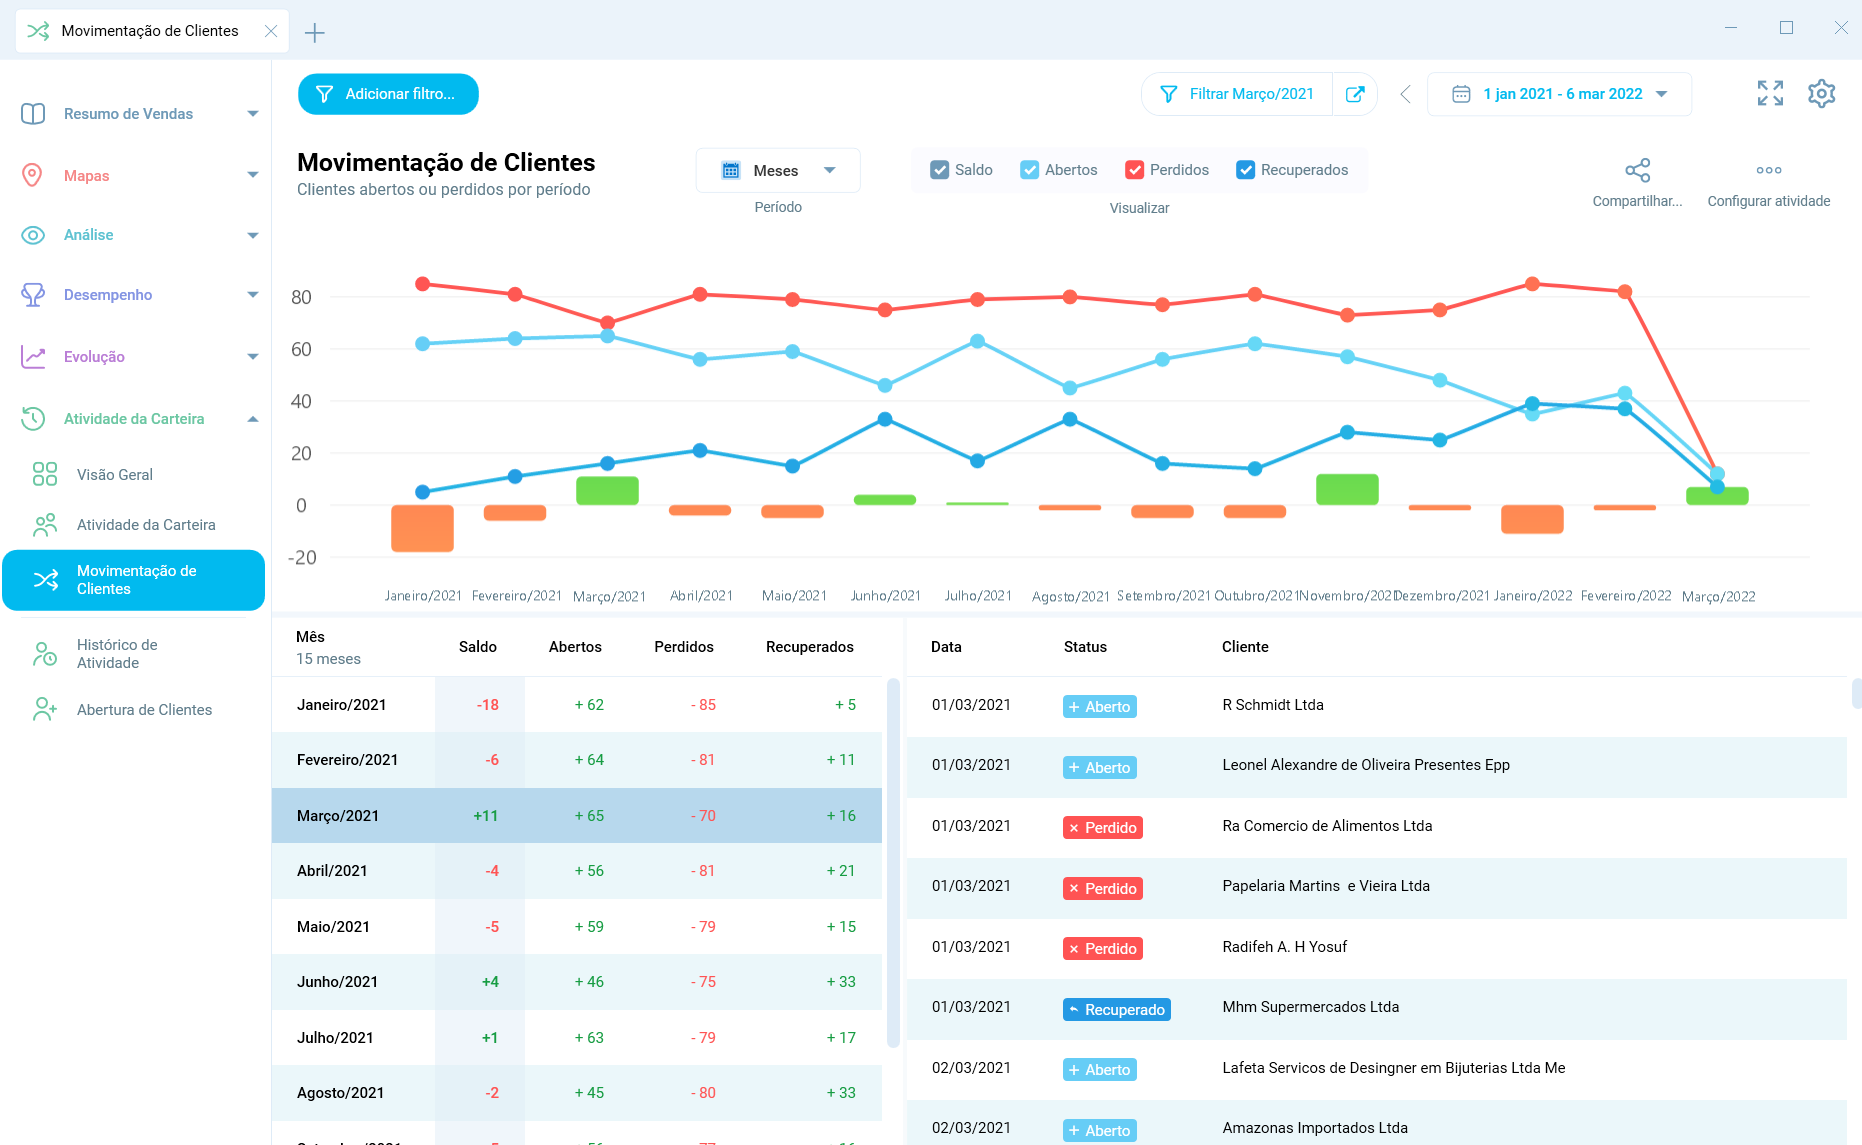The image size is (1862, 1145).
Task: Open settings via the gear icon
Action: 1822,93
